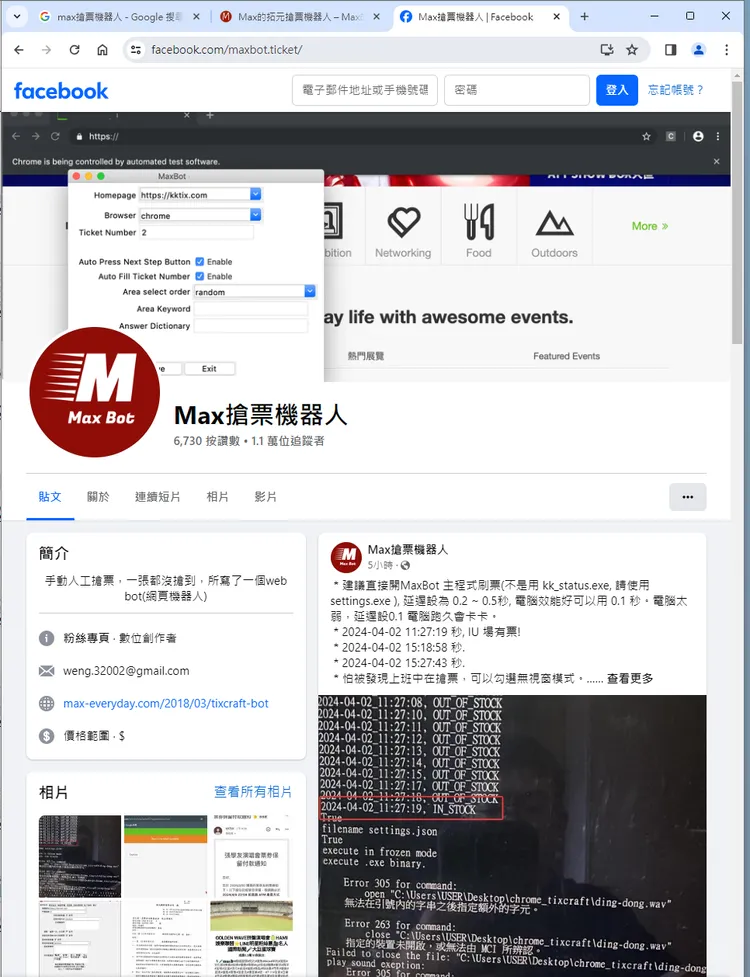This screenshot has width=750, height=977.
Task: Open the page more options ellipsis button
Action: (688, 497)
